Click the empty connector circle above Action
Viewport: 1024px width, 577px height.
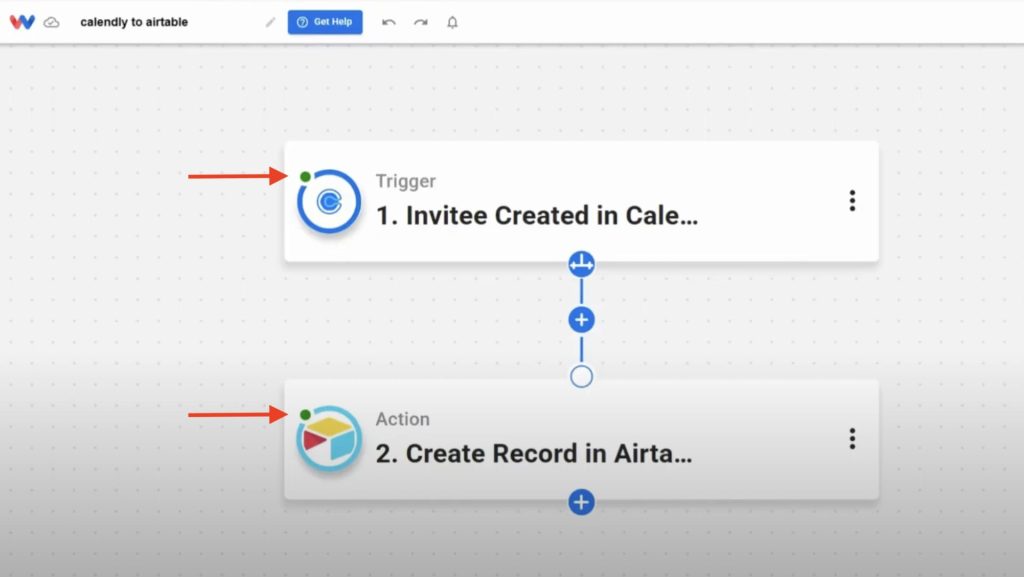point(581,377)
